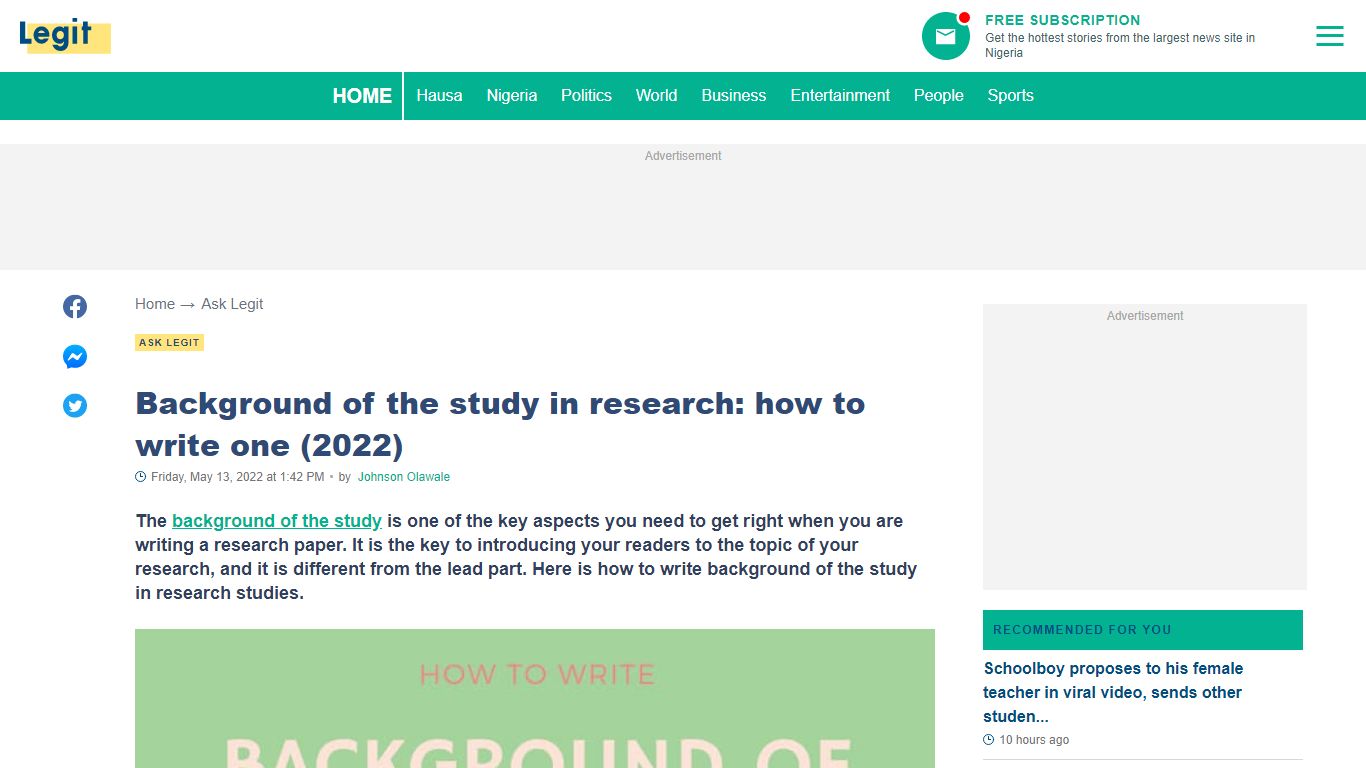Click Ask Legit breadcrumb link

coord(232,304)
